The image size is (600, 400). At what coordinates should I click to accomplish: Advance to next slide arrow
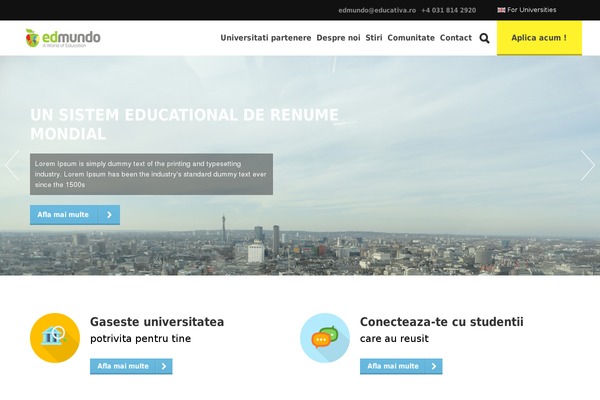588,165
